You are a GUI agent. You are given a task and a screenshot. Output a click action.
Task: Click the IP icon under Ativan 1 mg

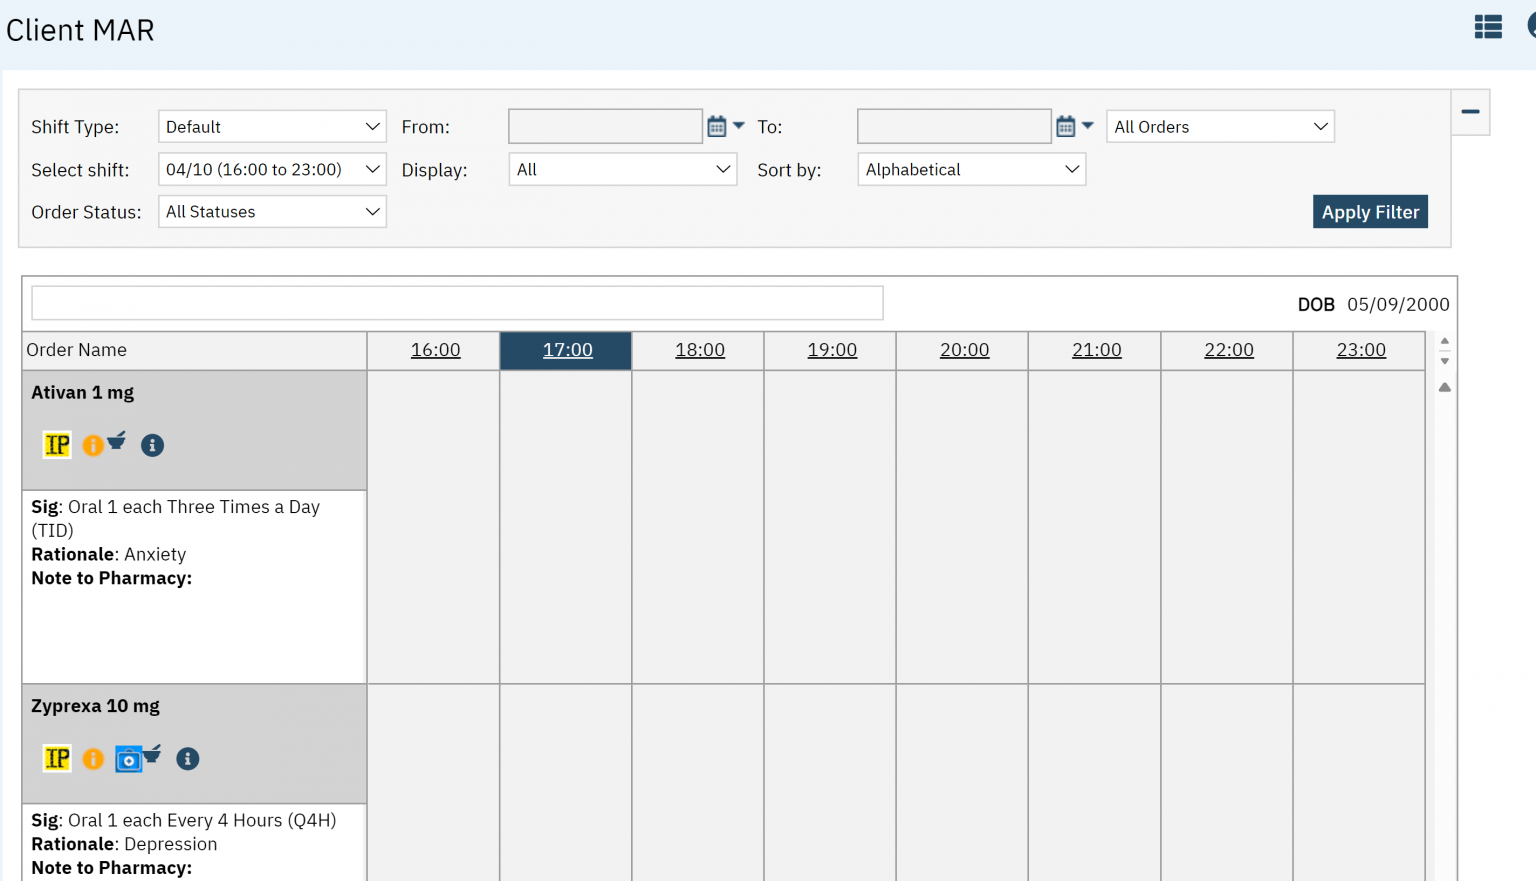pyautogui.click(x=57, y=445)
